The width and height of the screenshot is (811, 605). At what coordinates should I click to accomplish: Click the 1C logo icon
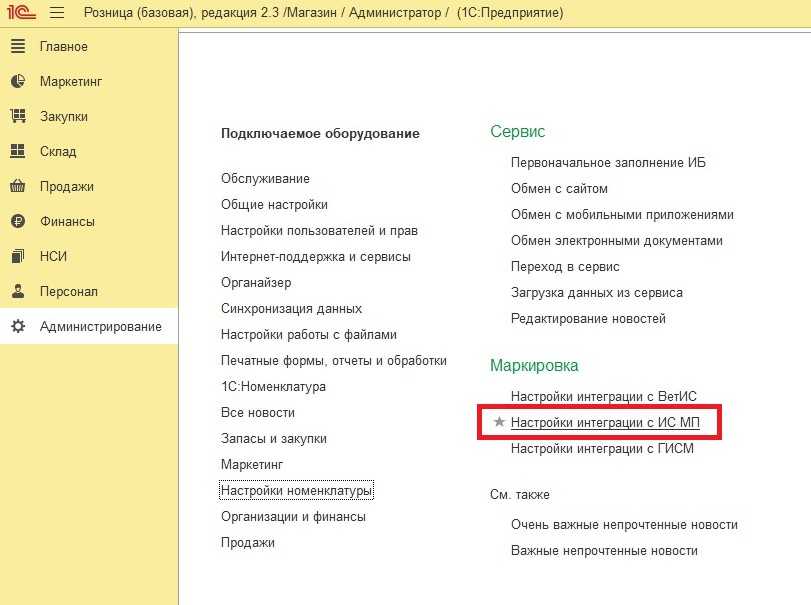[x=21, y=13]
